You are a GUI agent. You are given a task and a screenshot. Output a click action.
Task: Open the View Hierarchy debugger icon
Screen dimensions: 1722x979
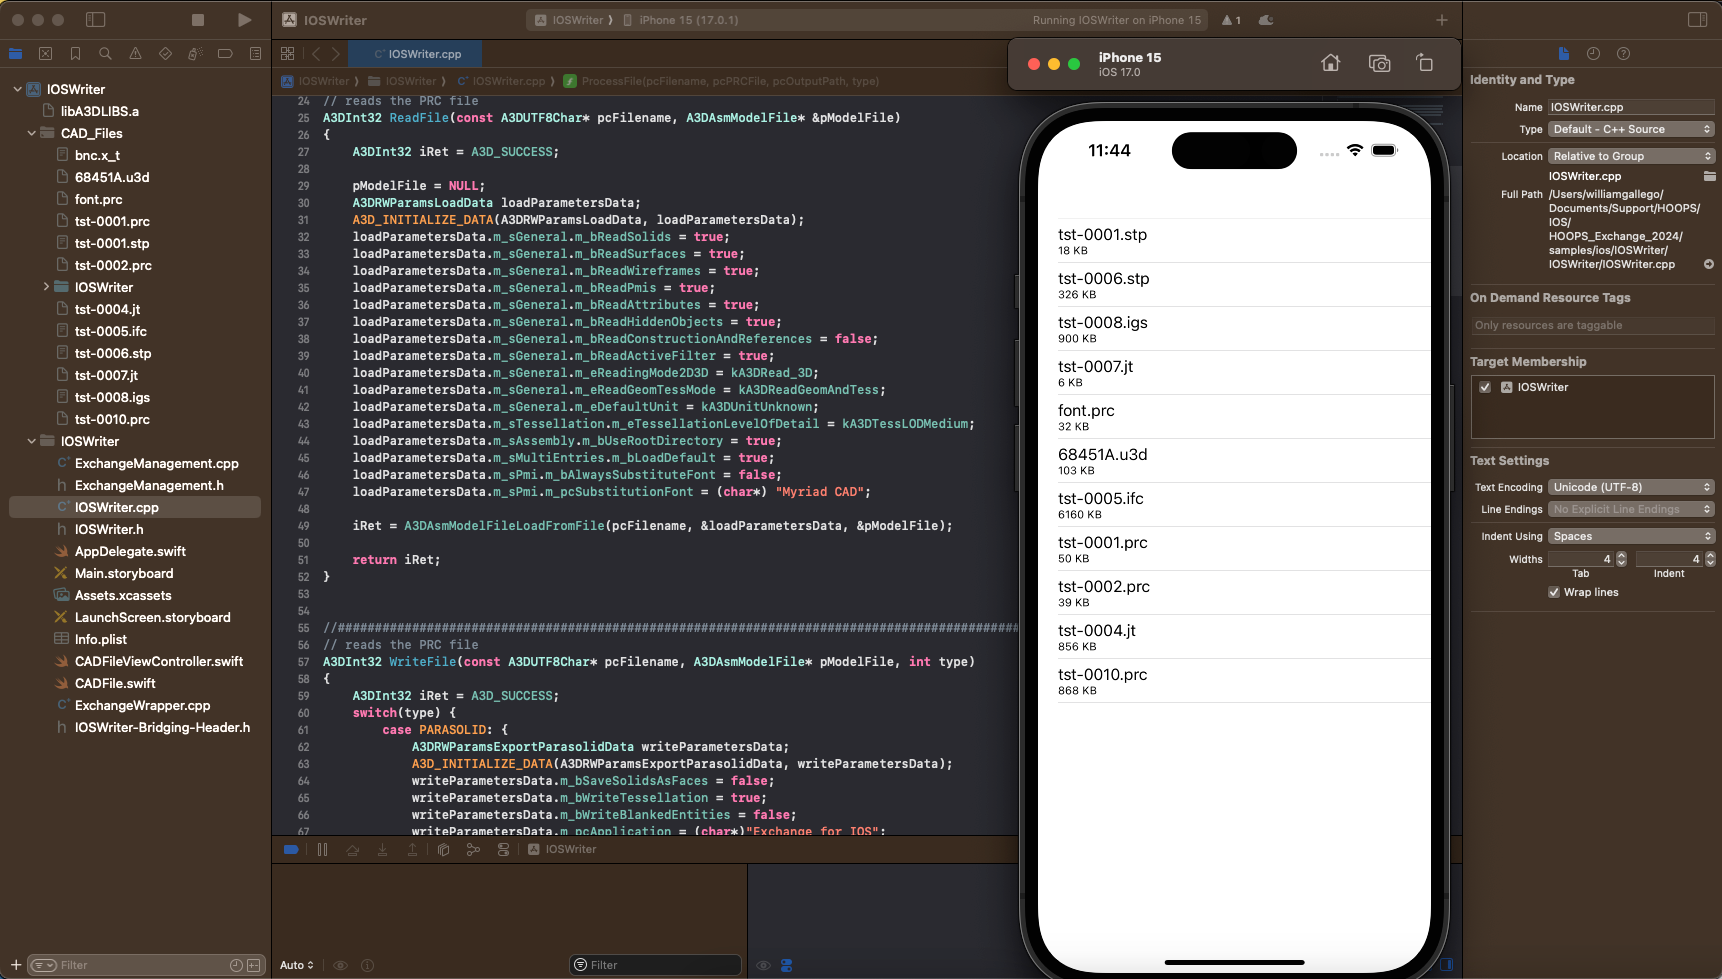[x=443, y=849]
